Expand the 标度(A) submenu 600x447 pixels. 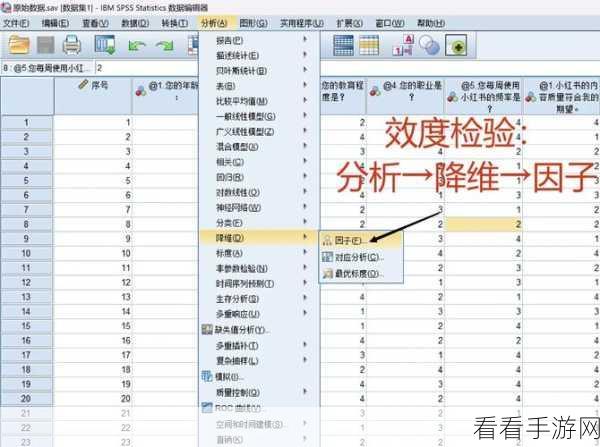(259, 253)
